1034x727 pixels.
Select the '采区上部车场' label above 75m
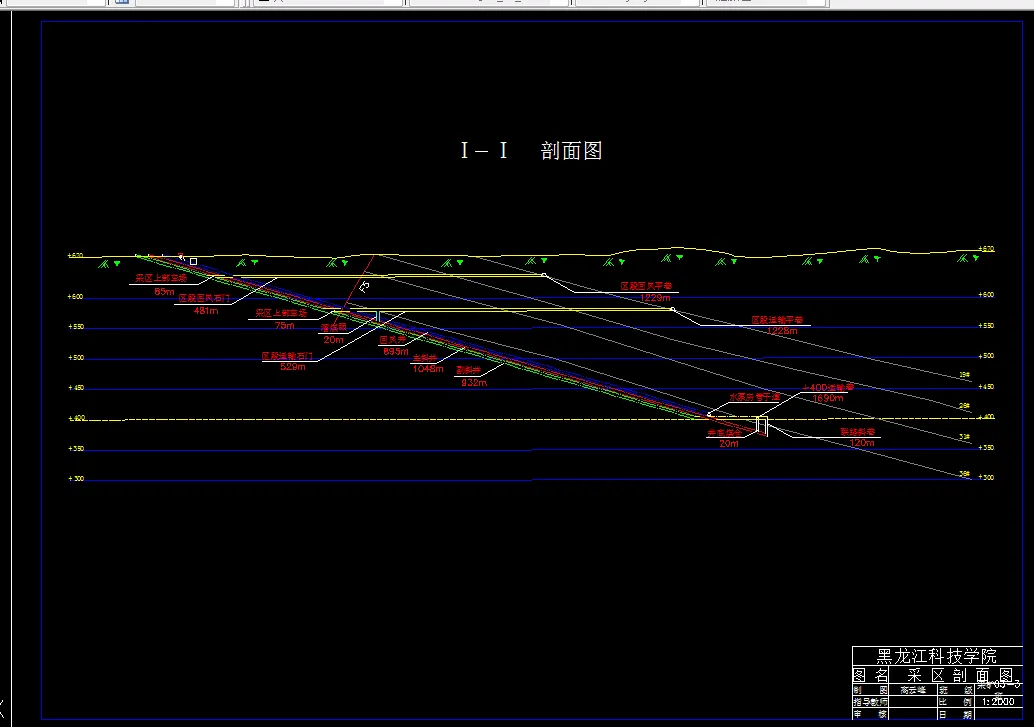click(x=282, y=313)
